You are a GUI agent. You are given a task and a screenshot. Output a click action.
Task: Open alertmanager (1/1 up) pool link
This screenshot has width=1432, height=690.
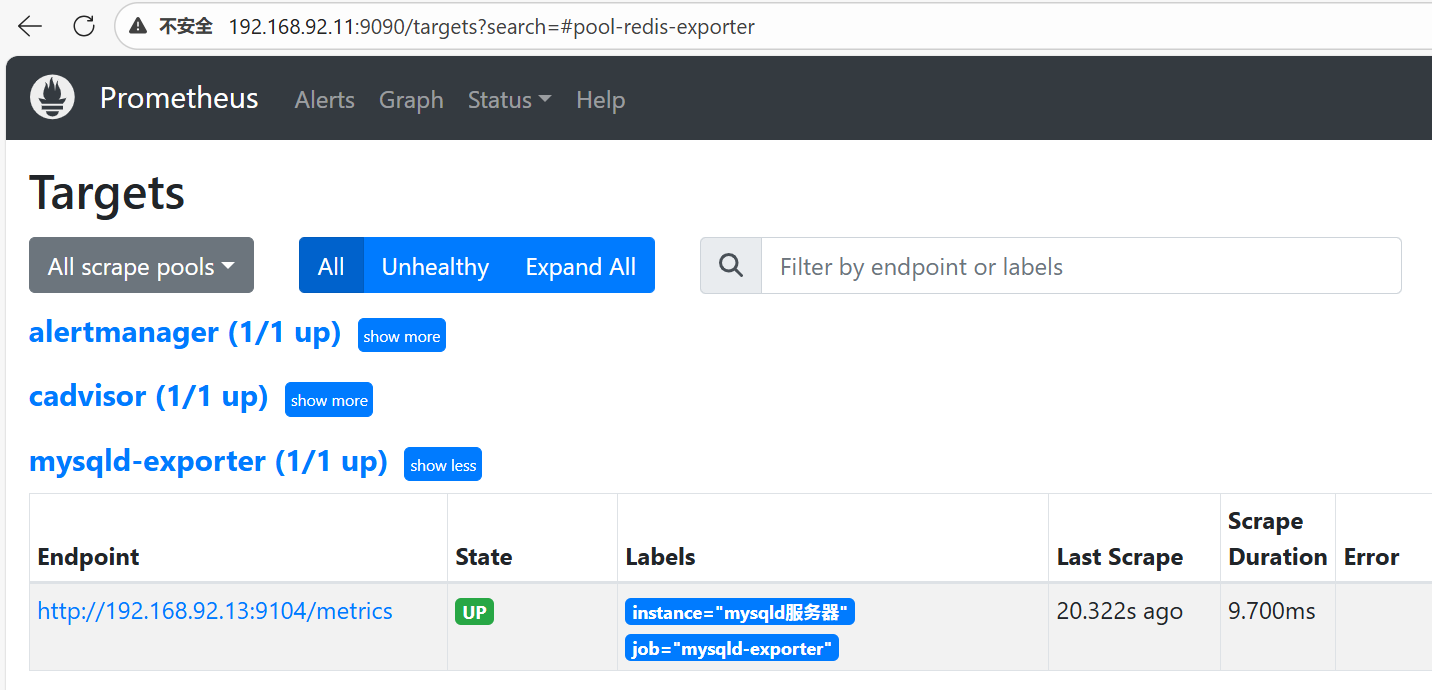[x=185, y=332]
